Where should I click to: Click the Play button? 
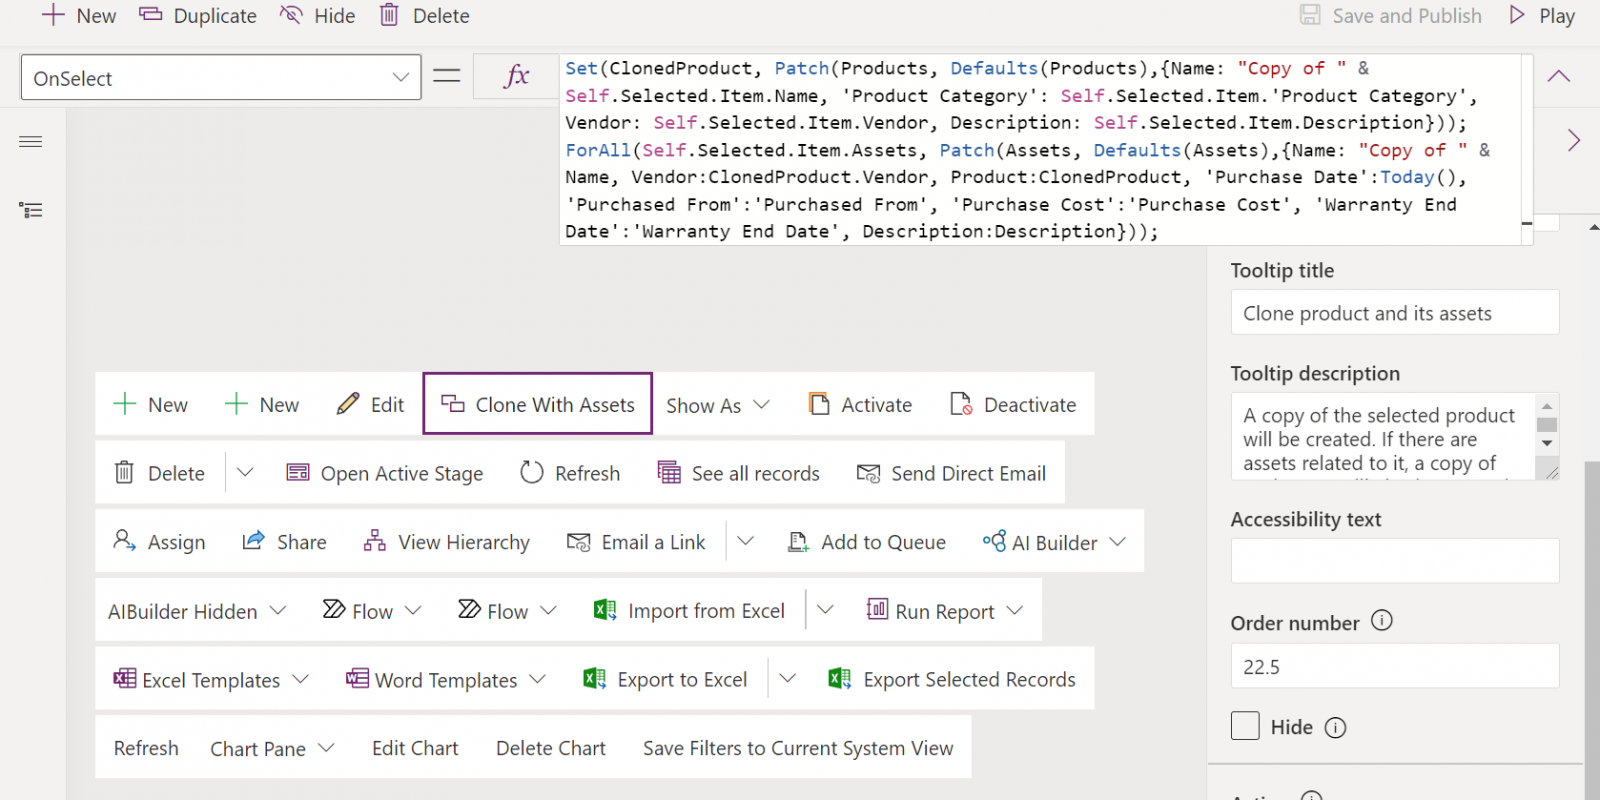coord(1542,16)
